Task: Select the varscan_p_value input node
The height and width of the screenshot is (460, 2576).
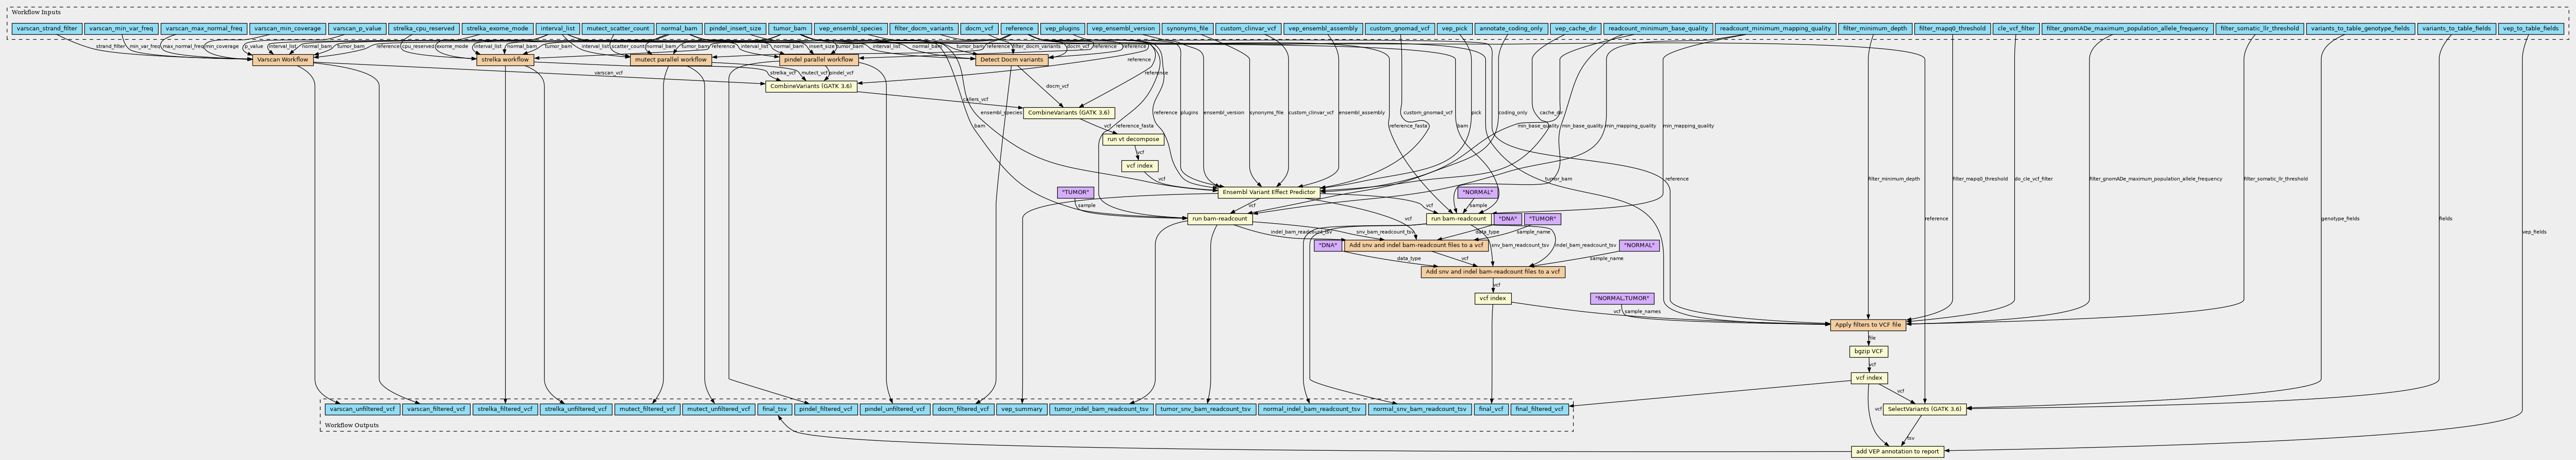Action: pyautogui.click(x=357, y=29)
